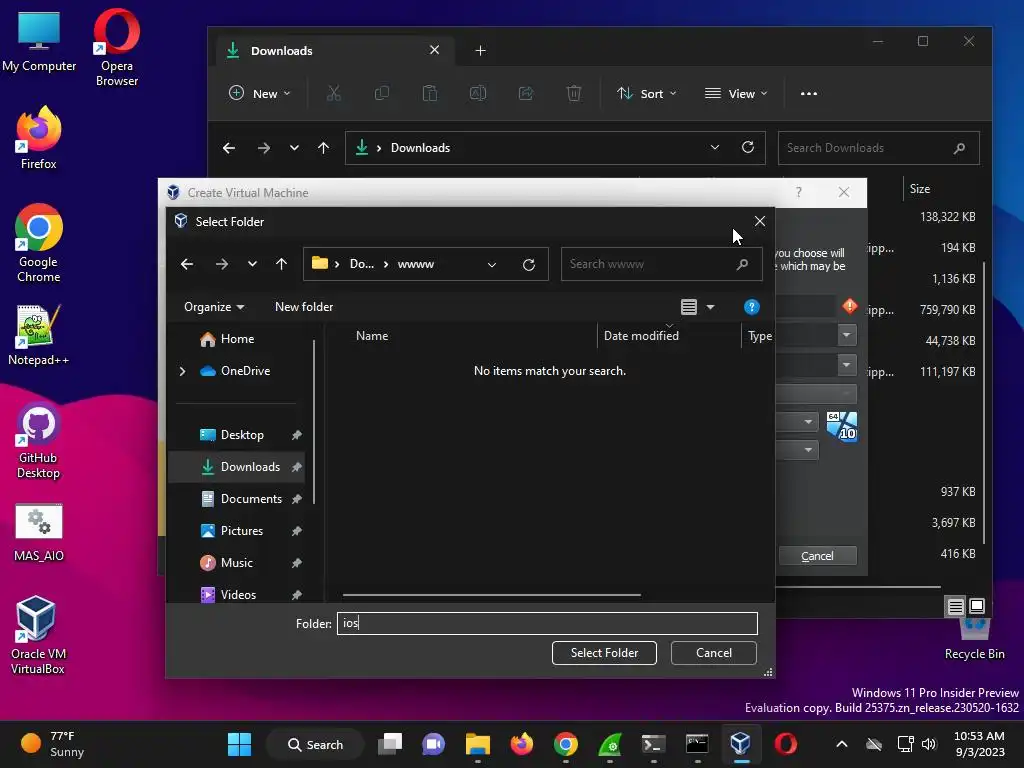Open Videos in navigation pane
The image size is (1024, 768).
coord(236,594)
